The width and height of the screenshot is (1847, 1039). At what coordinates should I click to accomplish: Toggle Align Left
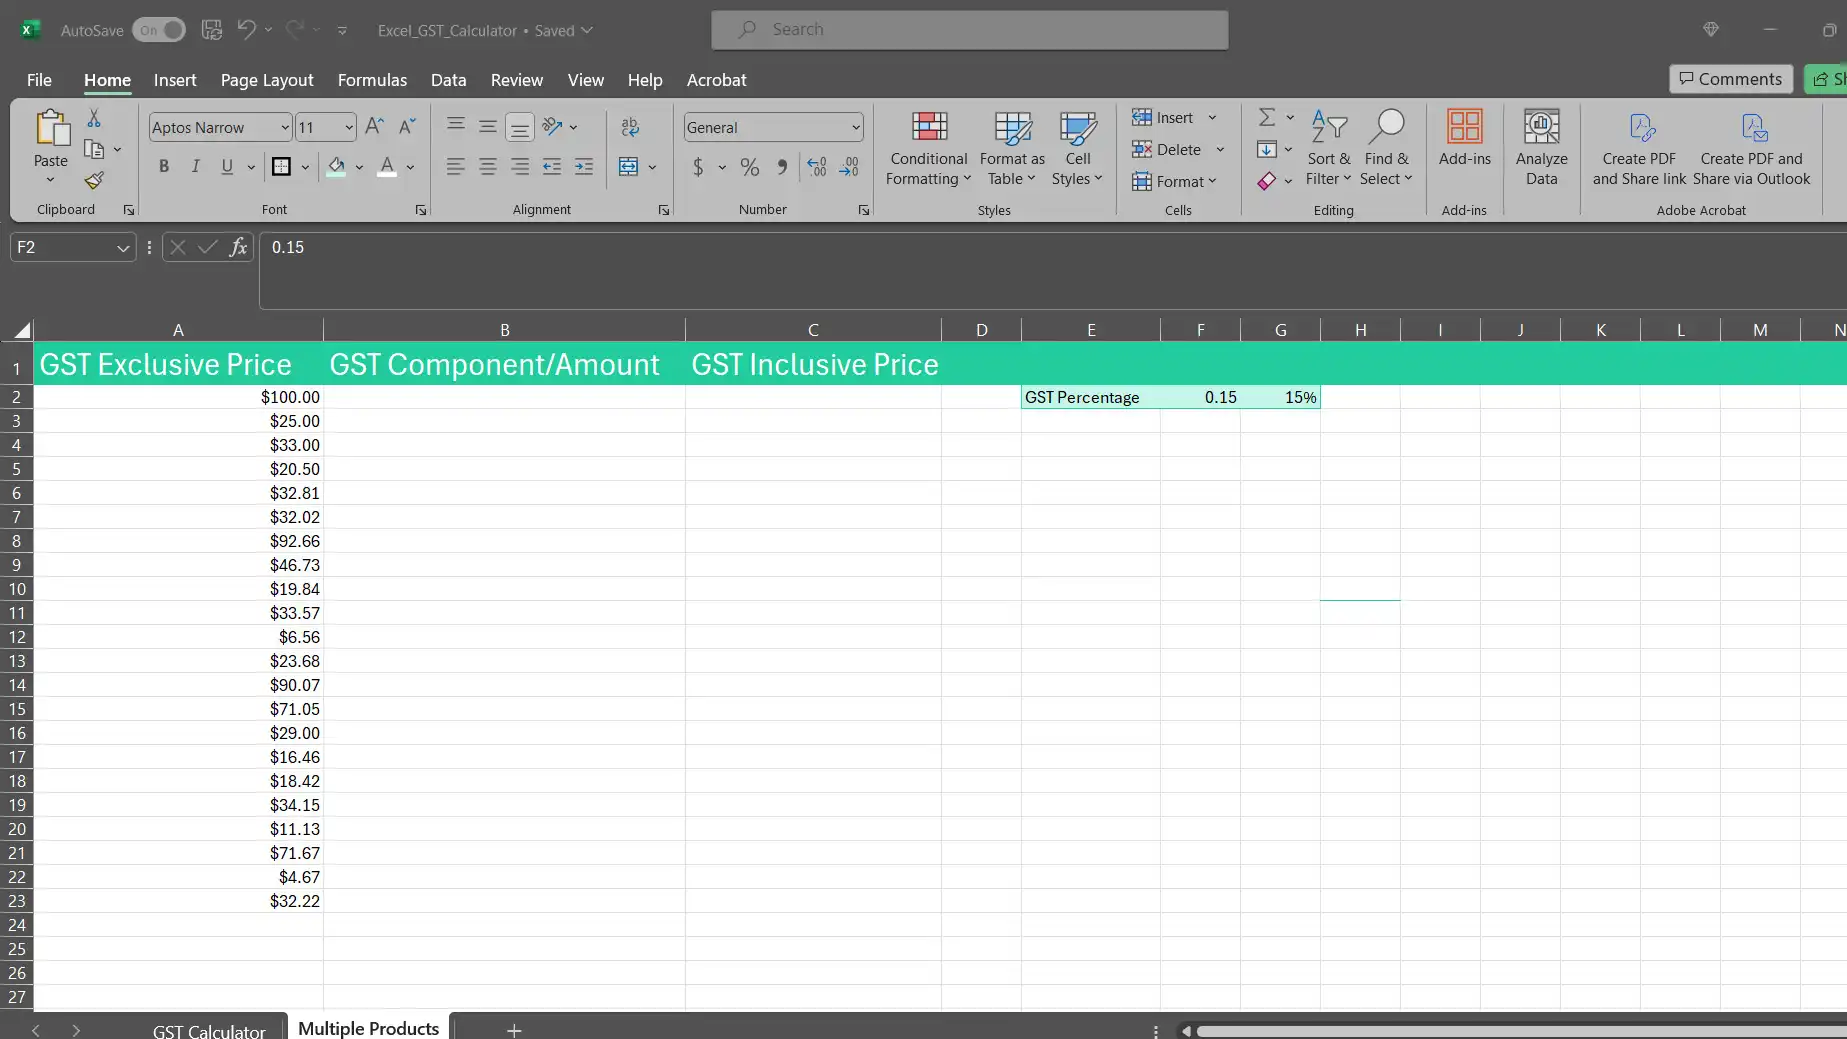point(455,167)
